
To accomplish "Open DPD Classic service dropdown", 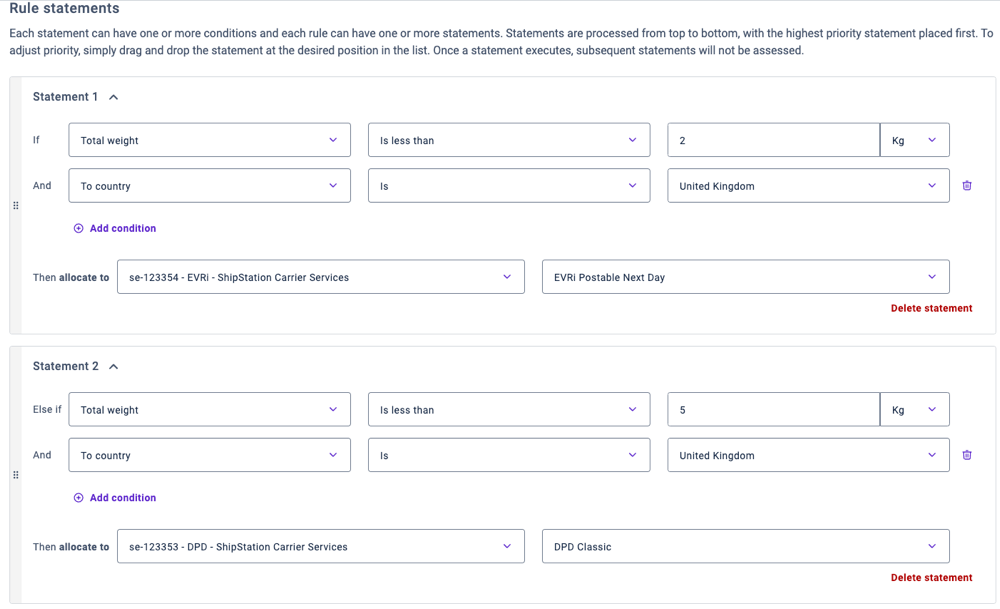I will click(x=745, y=547).
